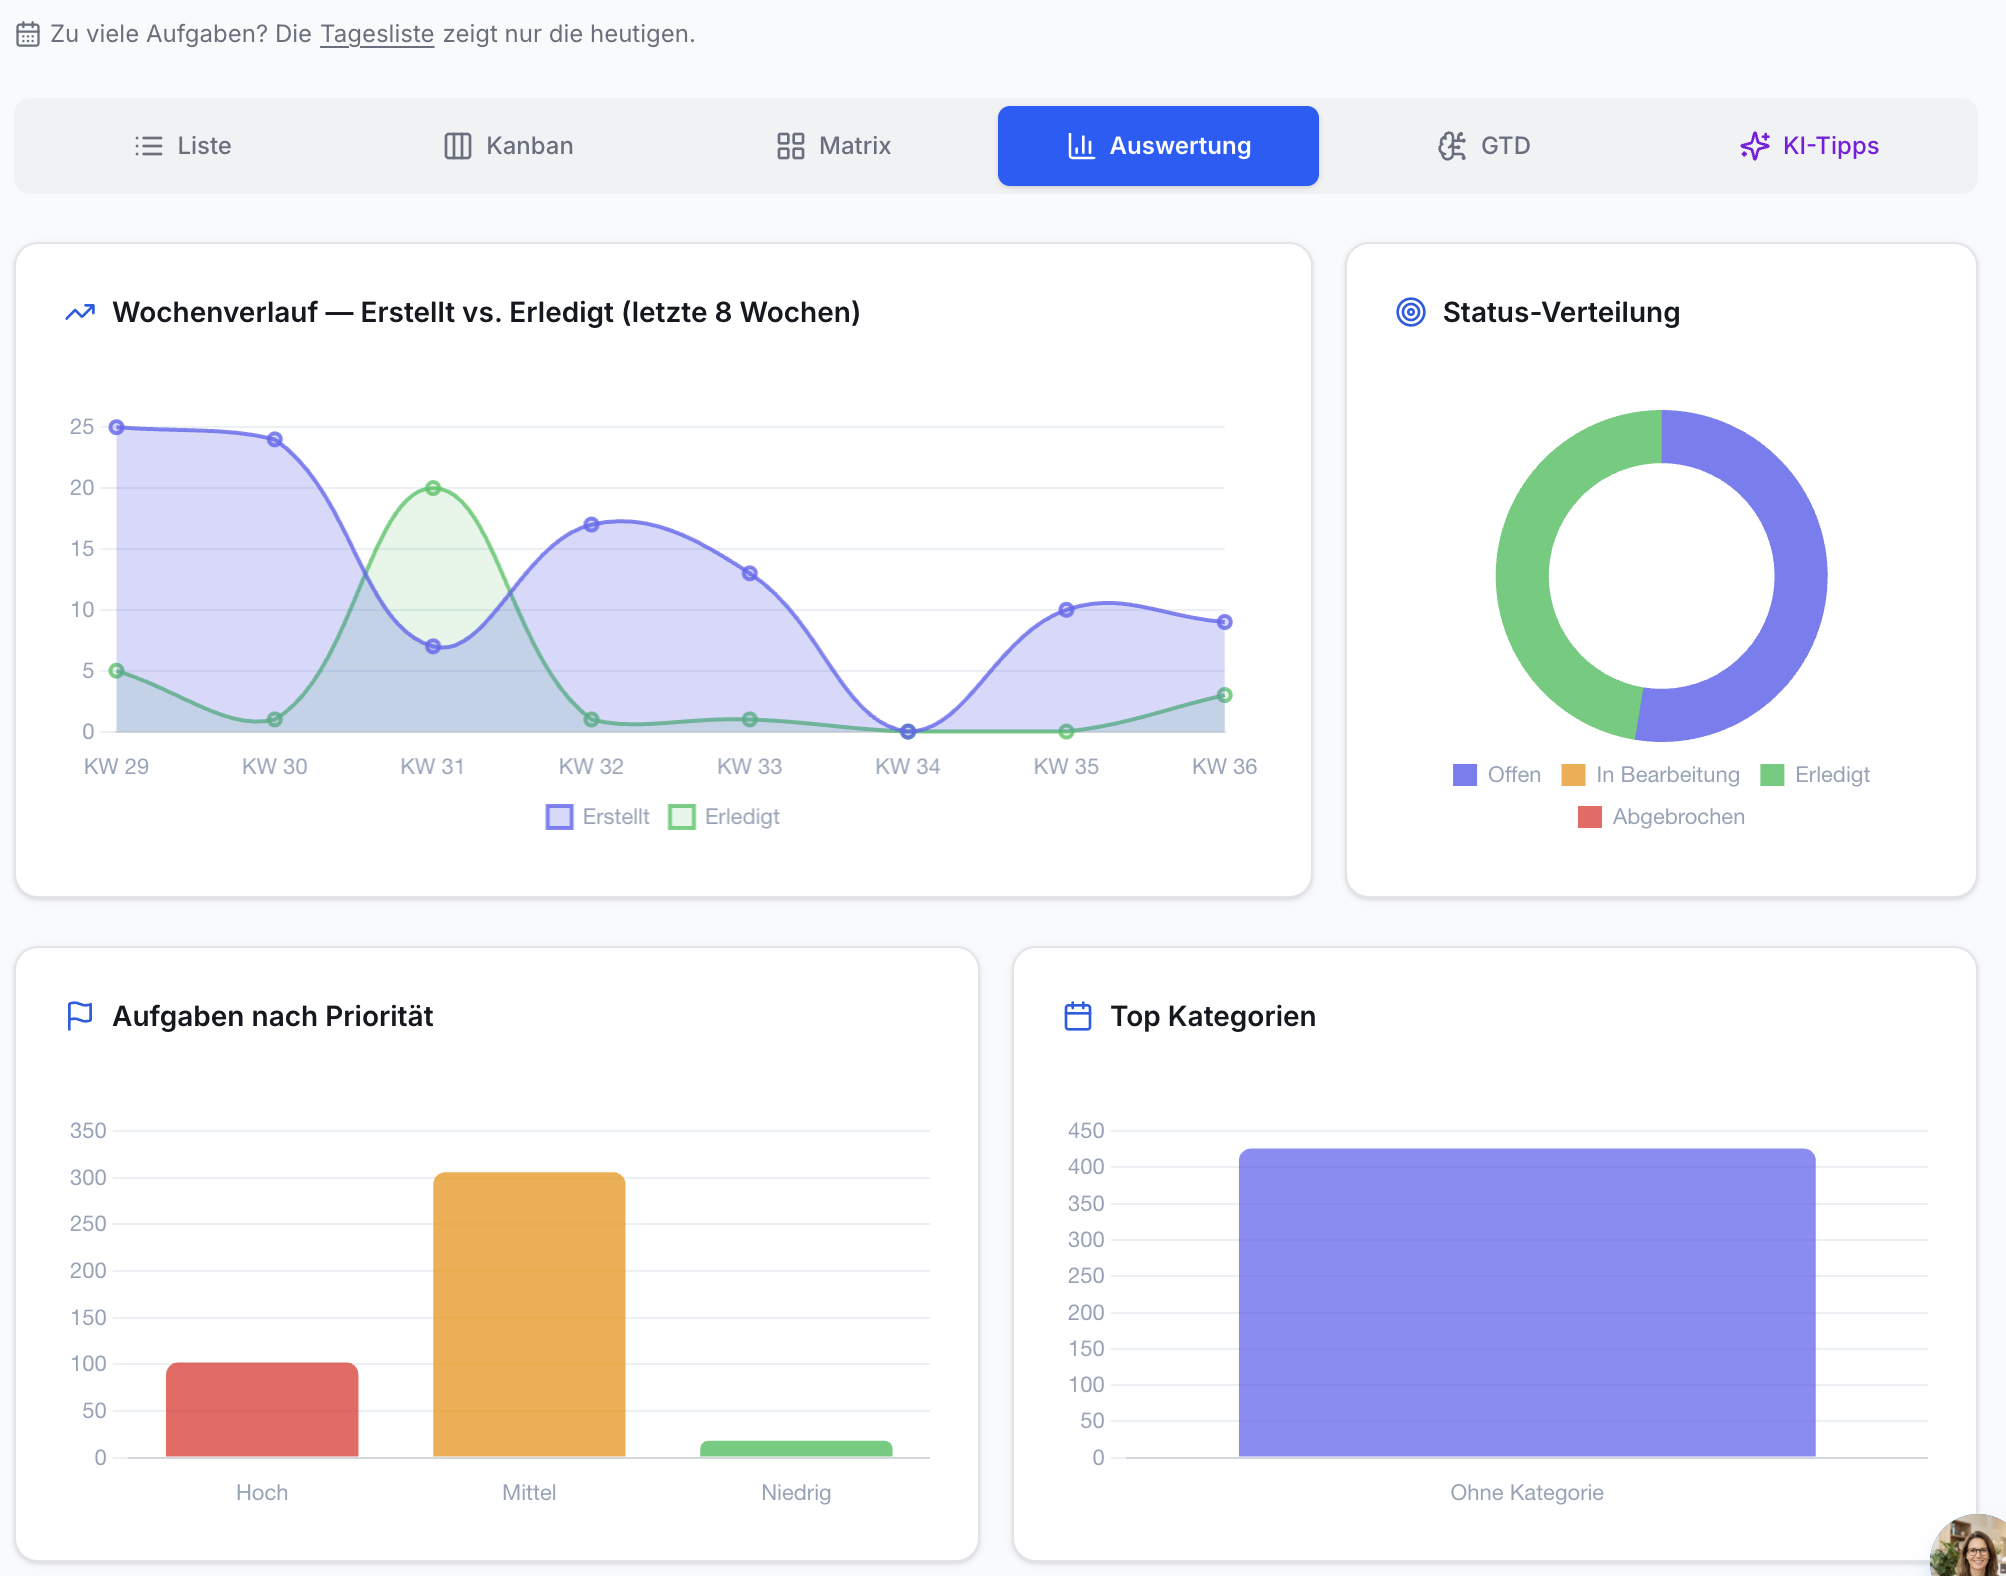Select the Auswertung tab

pos(1158,146)
